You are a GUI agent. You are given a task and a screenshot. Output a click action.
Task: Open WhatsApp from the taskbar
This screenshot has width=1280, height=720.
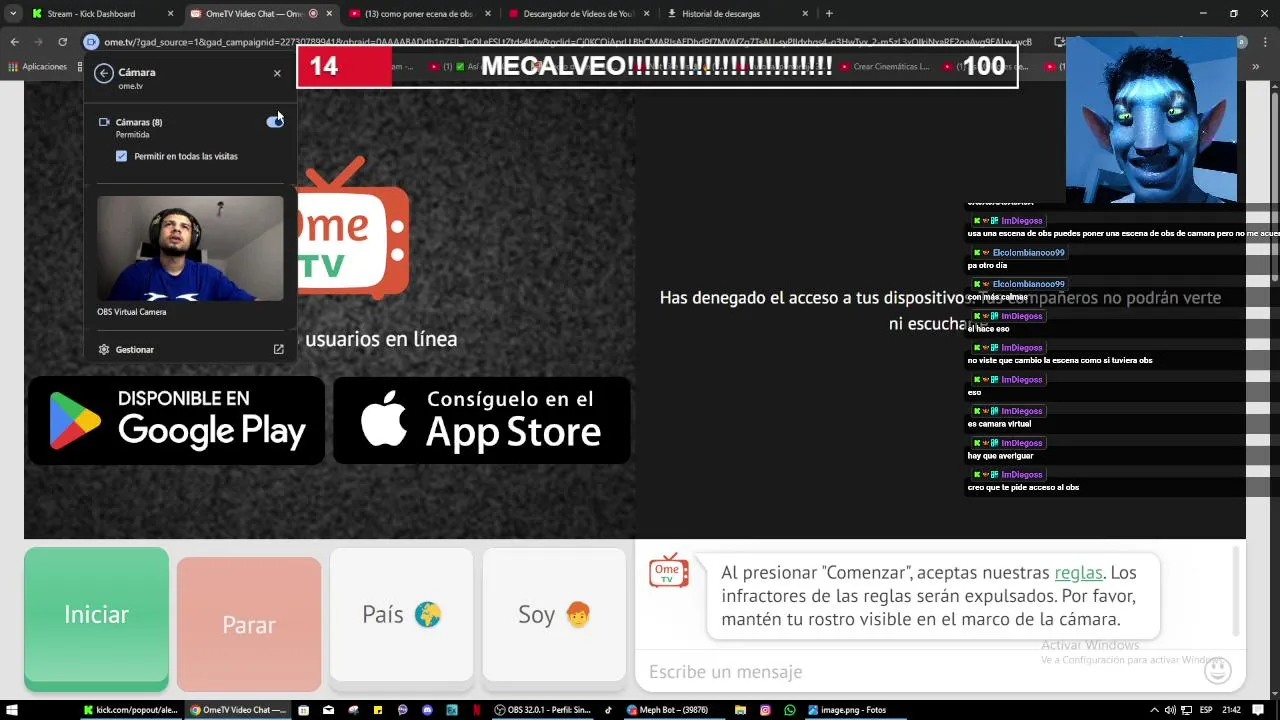click(x=790, y=710)
